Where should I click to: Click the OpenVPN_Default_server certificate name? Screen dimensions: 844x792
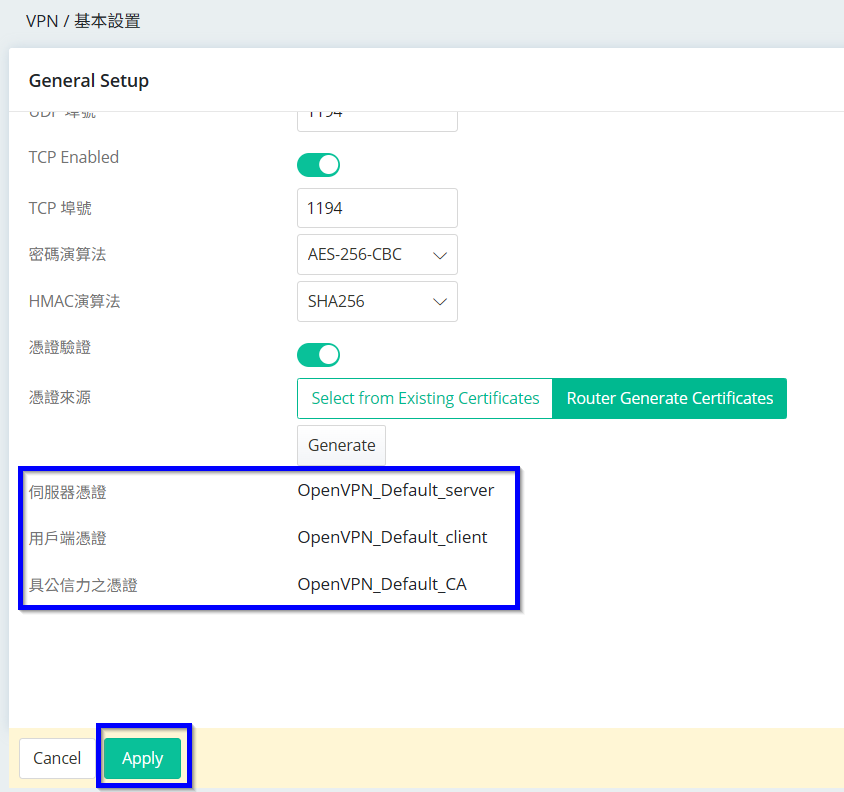click(x=396, y=490)
